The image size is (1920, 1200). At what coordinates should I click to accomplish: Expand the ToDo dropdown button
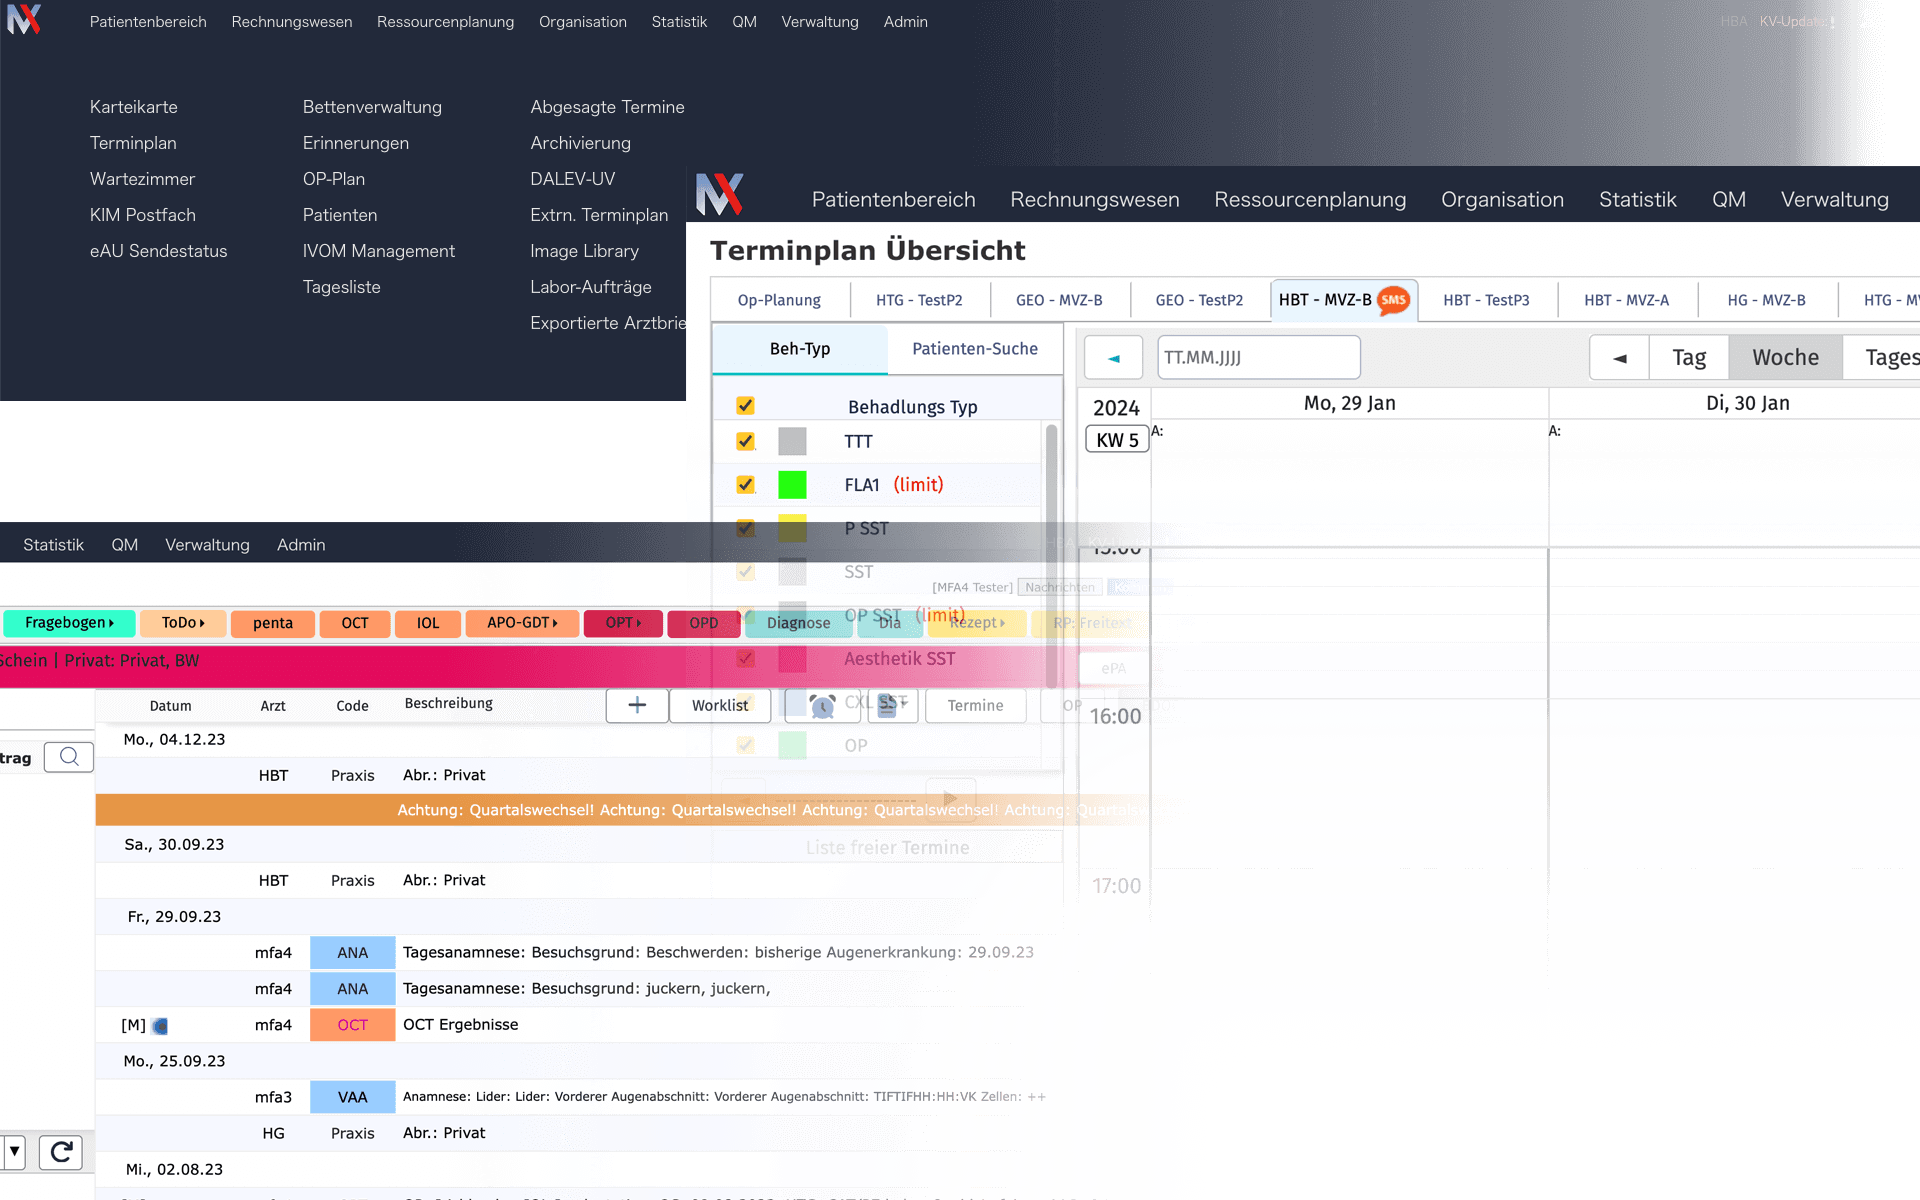click(x=183, y=623)
